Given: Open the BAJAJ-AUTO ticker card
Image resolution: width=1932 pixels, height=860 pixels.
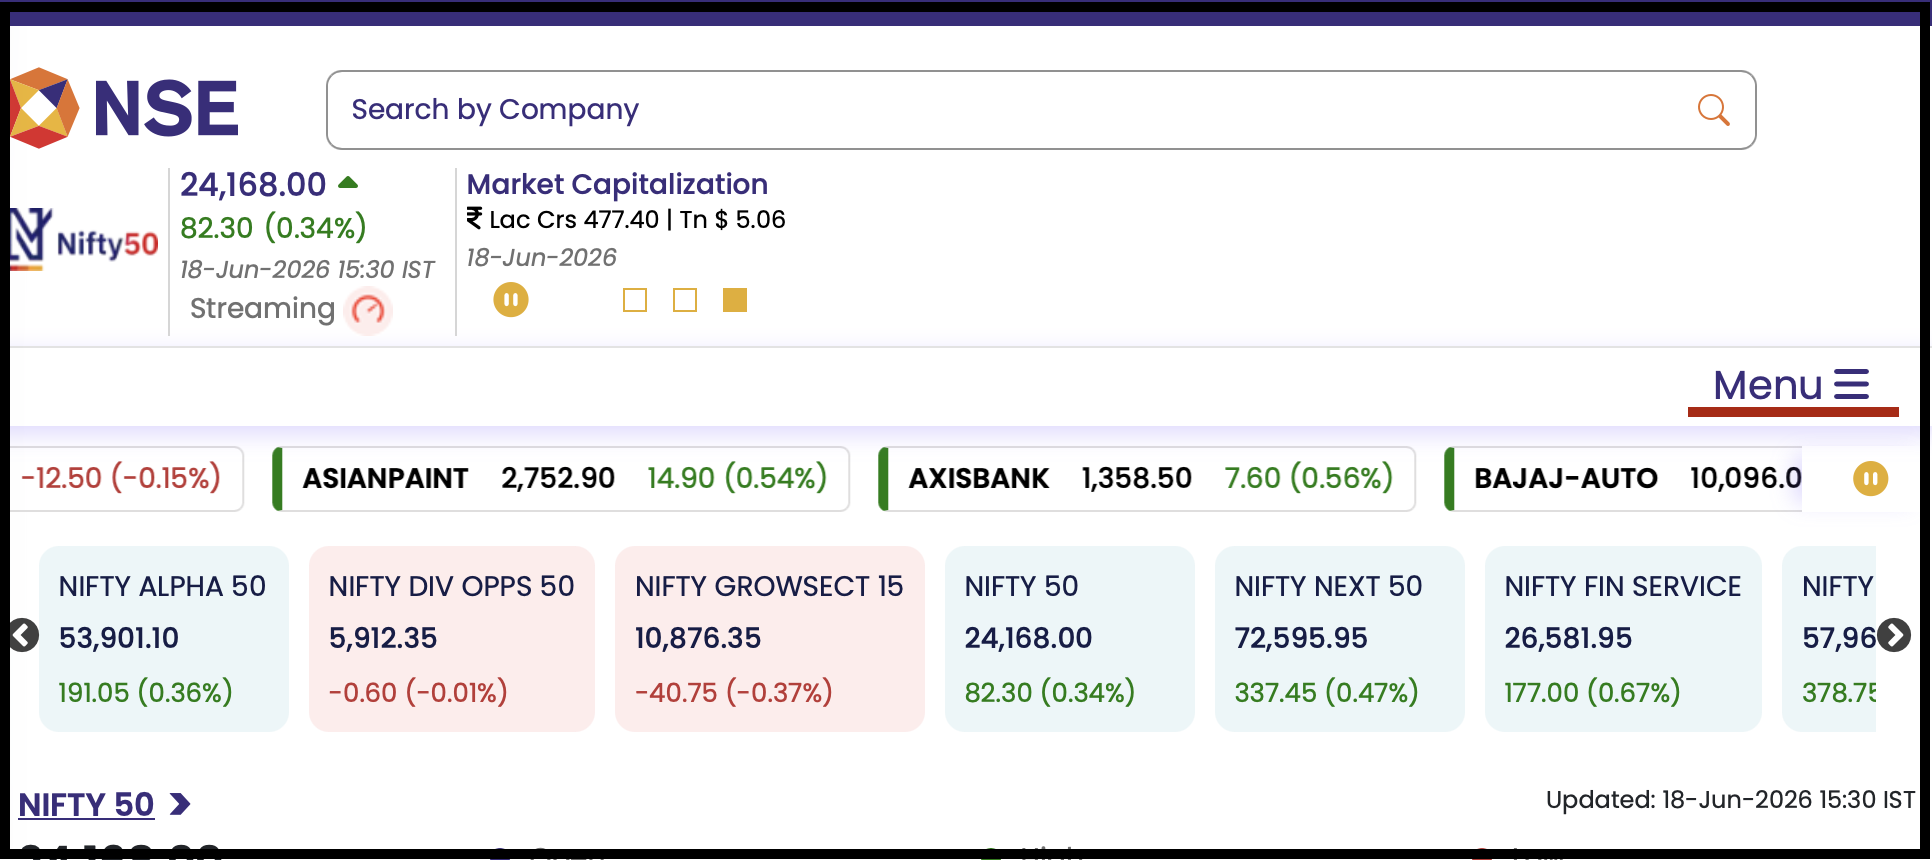Looking at the screenshot, I should pyautogui.click(x=1624, y=478).
